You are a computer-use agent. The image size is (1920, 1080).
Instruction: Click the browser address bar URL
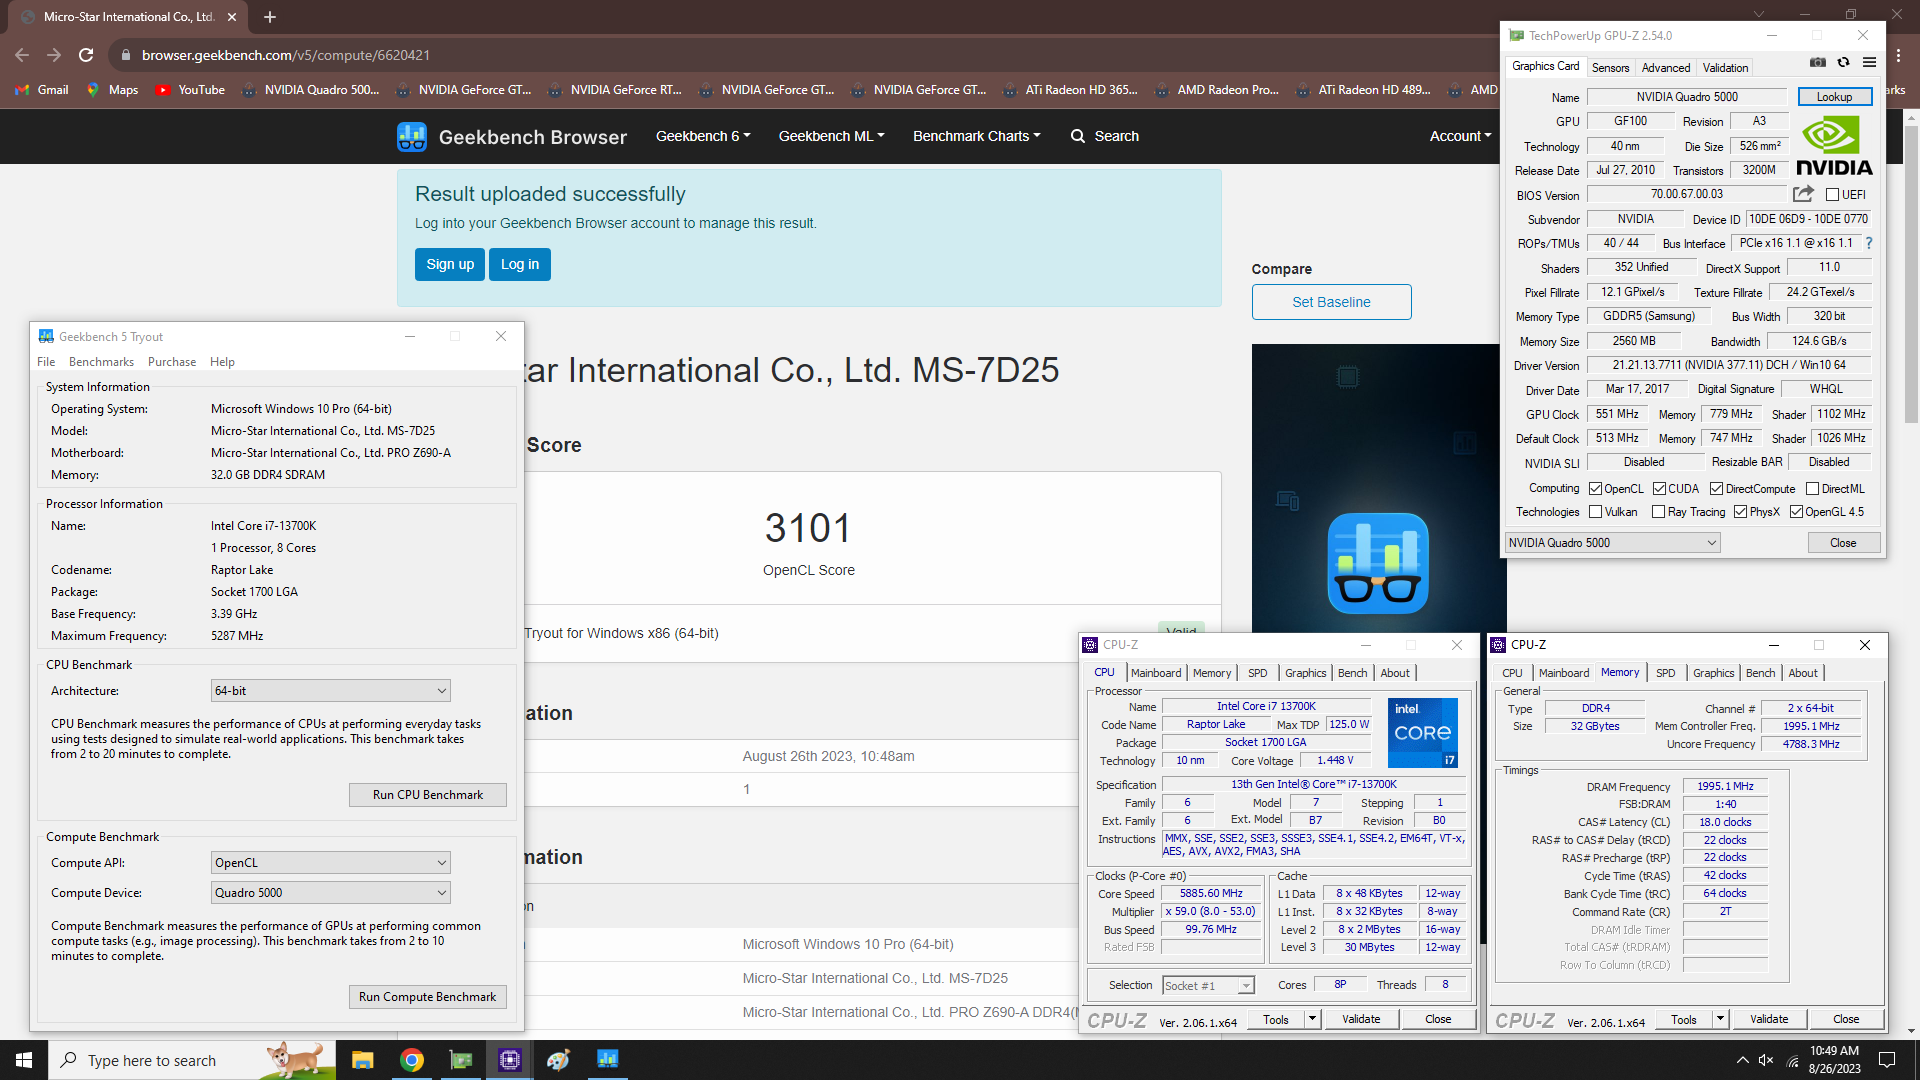(285, 55)
